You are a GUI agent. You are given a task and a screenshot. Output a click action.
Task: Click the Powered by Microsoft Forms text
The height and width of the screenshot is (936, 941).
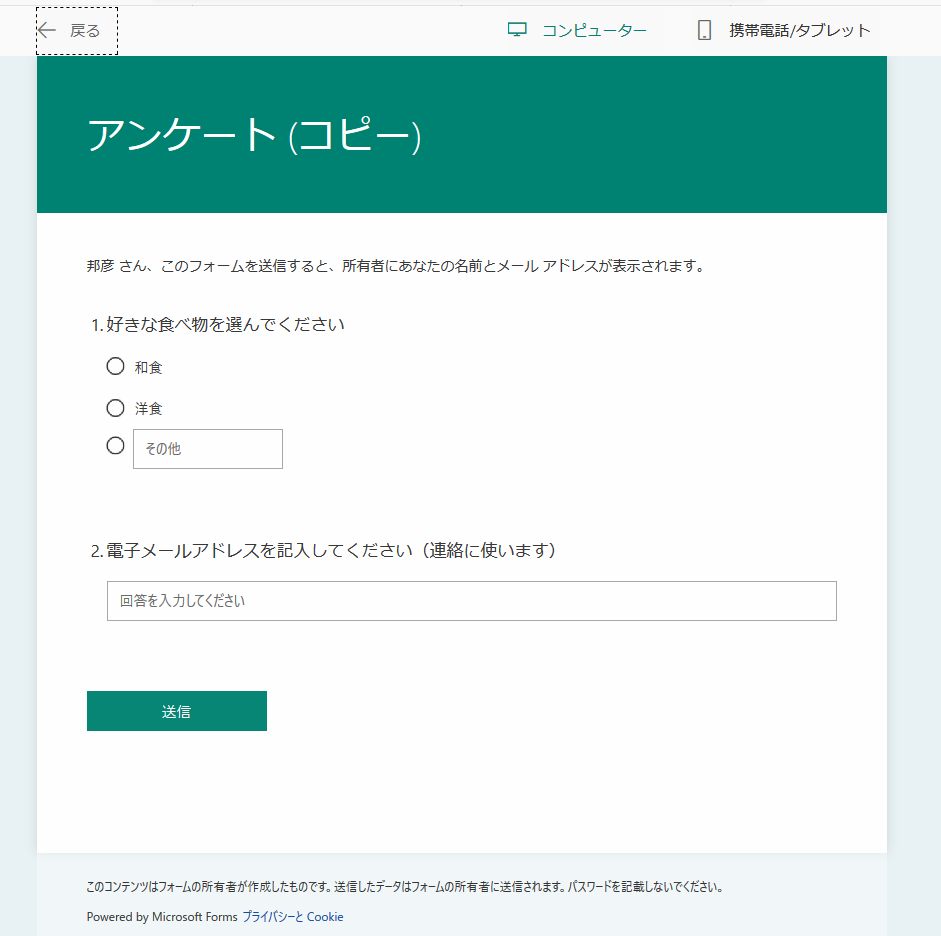pos(162,917)
